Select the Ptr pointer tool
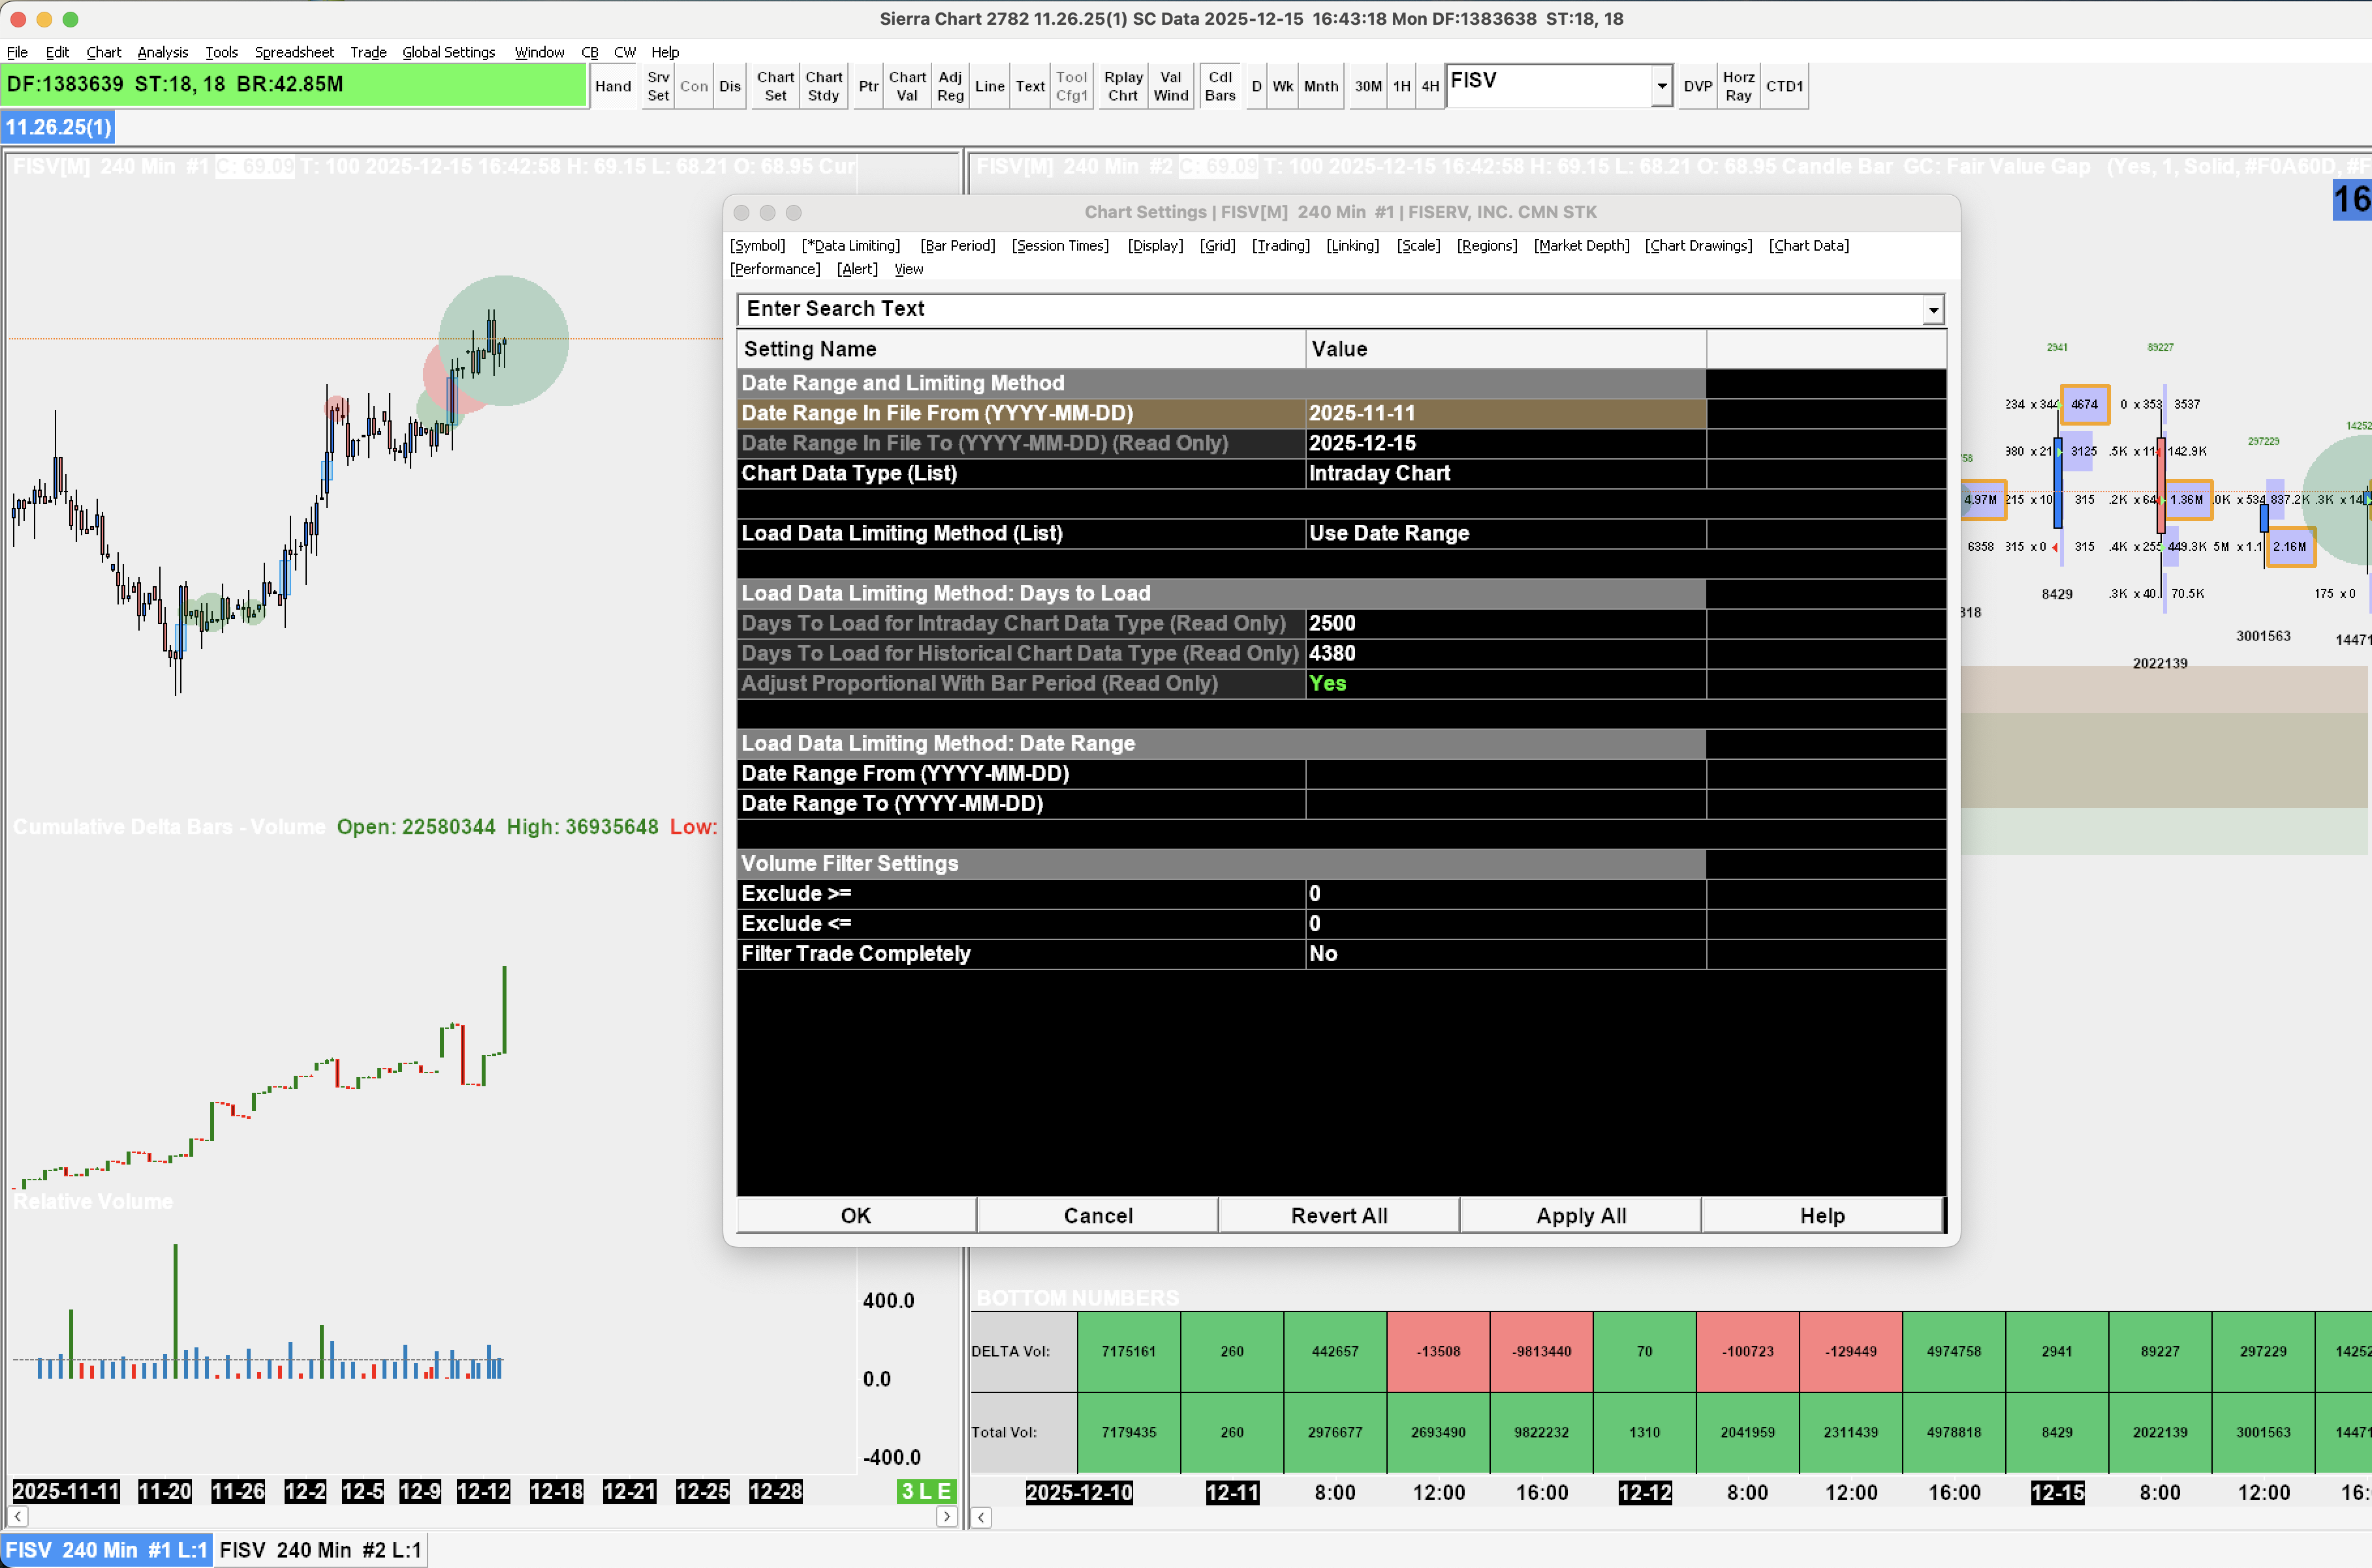The width and height of the screenshot is (2372, 1568). pos(868,86)
